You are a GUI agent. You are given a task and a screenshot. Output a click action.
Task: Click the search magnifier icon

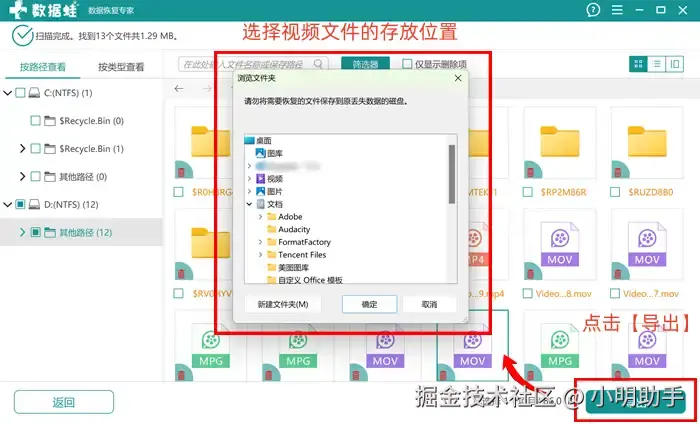(318, 64)
